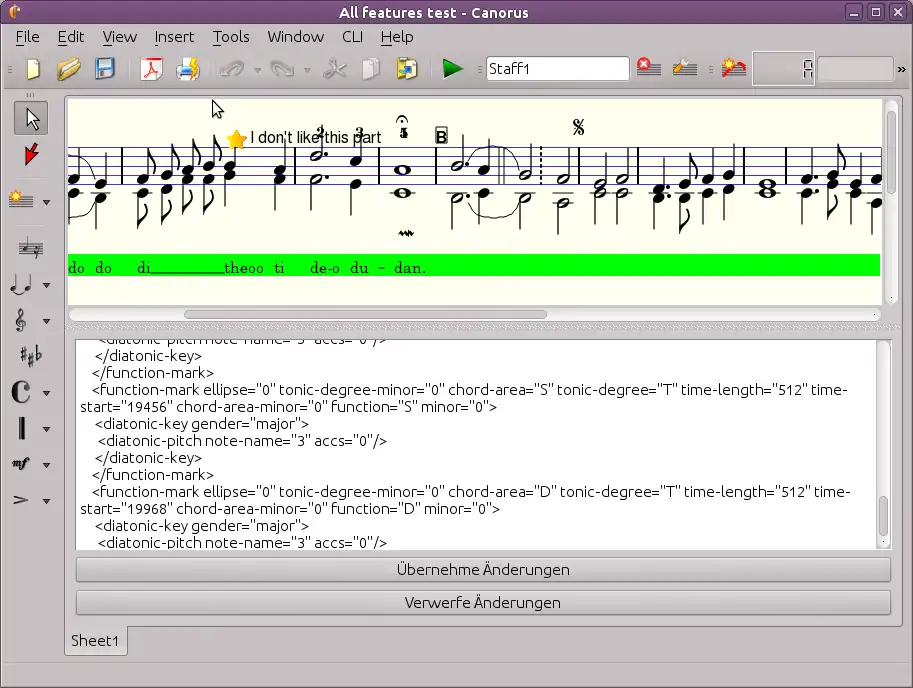Click the Übernehme Änderungen button
Image resolution: width=913 pixels, height=688 pixels.
[x=483, y=570]
